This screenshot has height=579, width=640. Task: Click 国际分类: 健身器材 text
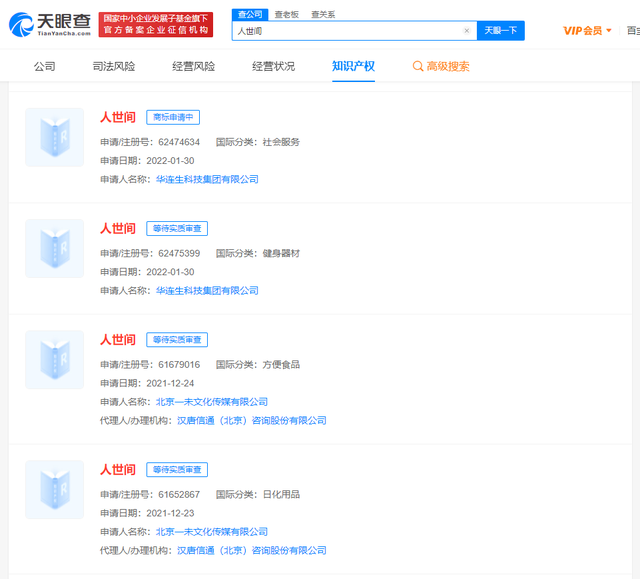258,253
